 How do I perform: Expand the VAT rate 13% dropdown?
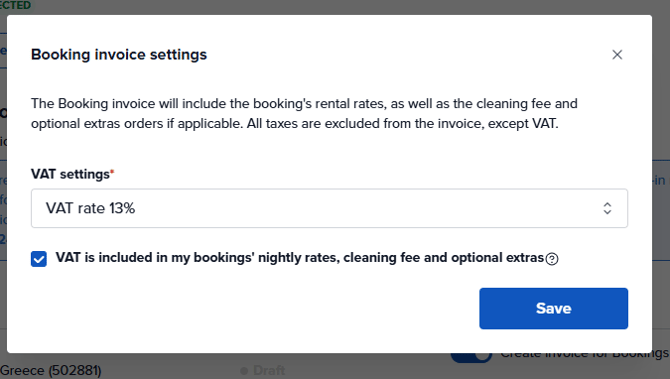click(x=329, y=208)
